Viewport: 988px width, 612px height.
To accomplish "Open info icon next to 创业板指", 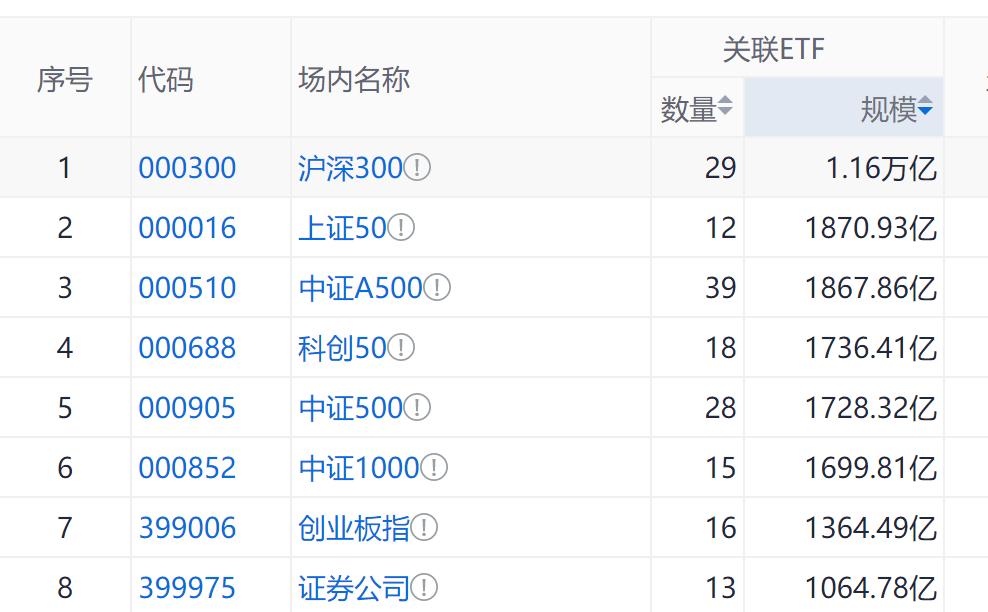I will [x=423, y=528].
